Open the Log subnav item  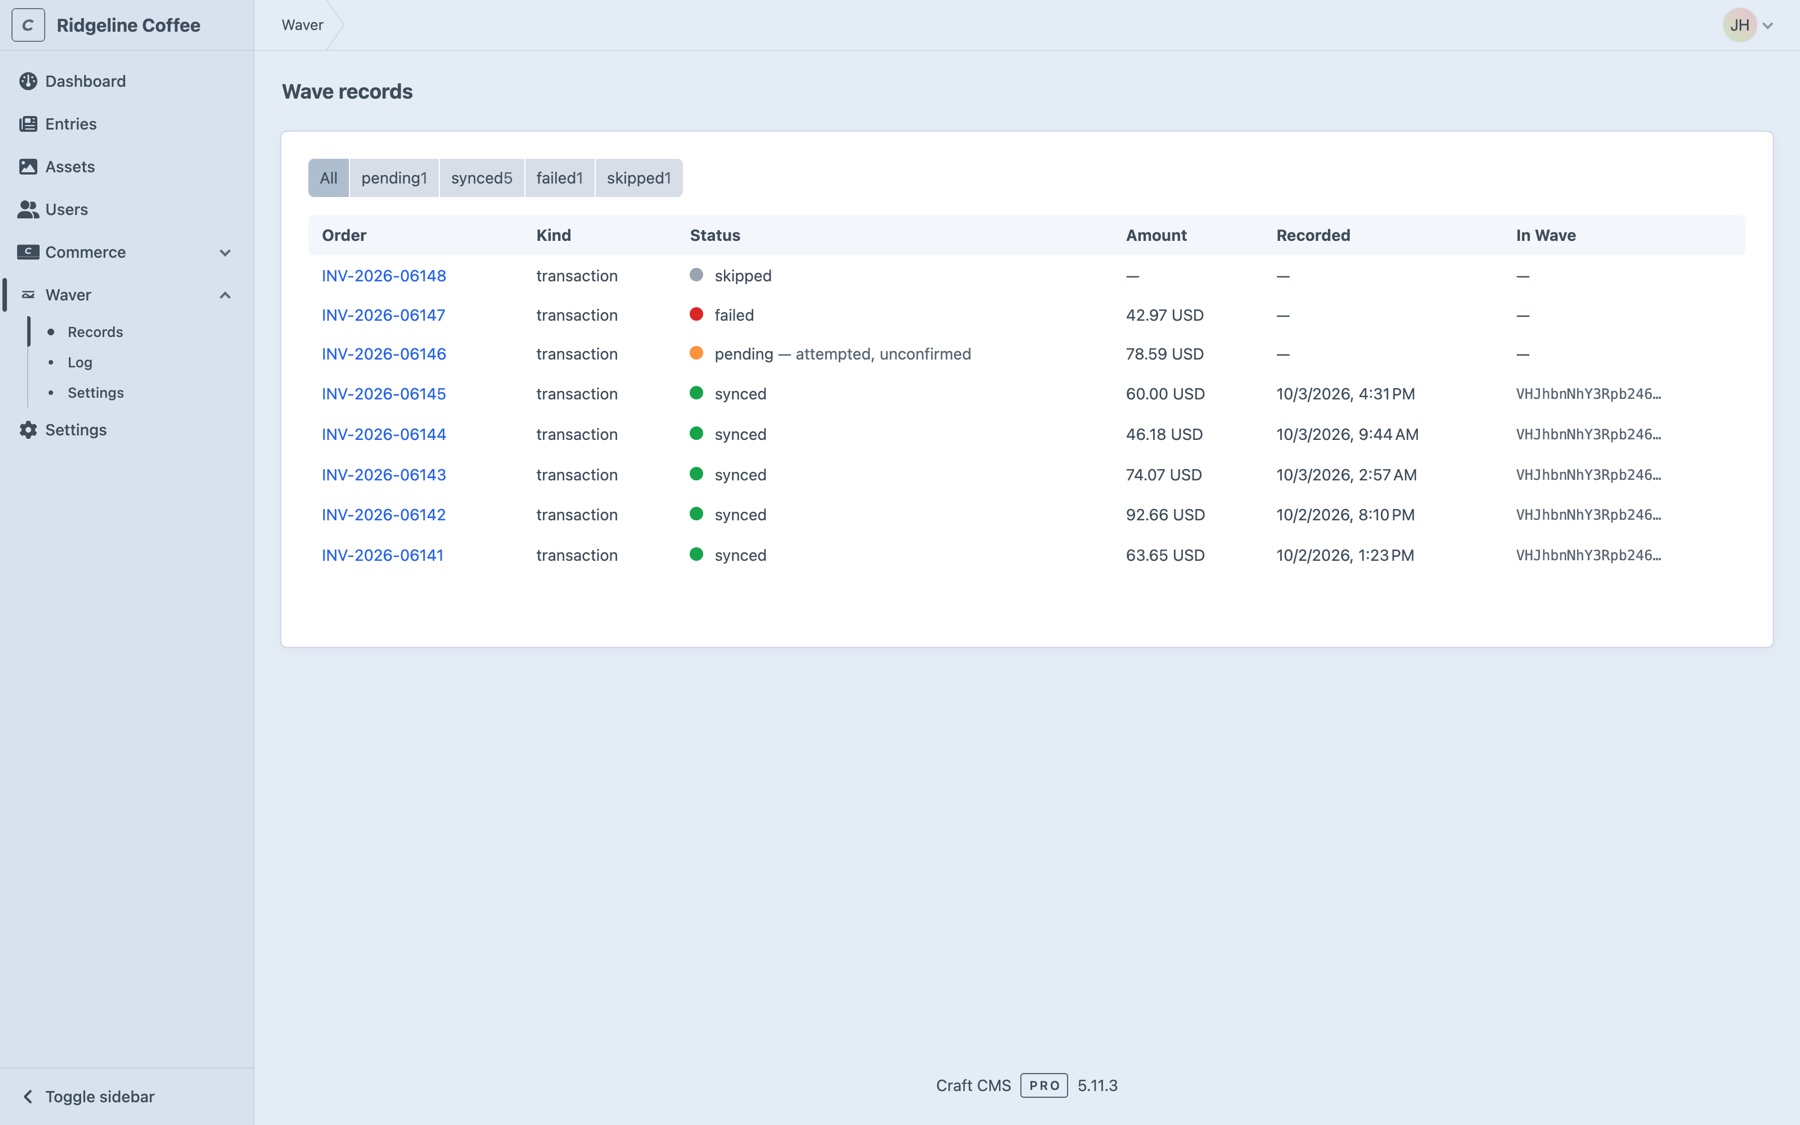(80, 363)
